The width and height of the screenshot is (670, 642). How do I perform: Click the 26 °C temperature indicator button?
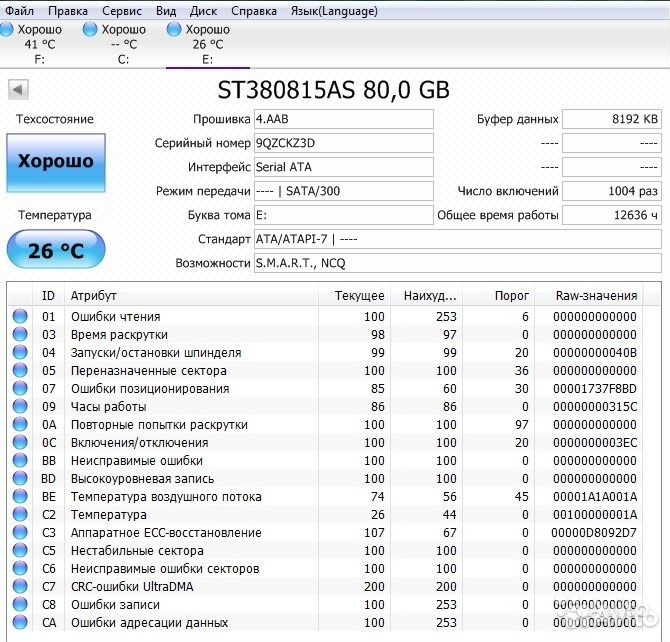56,250
